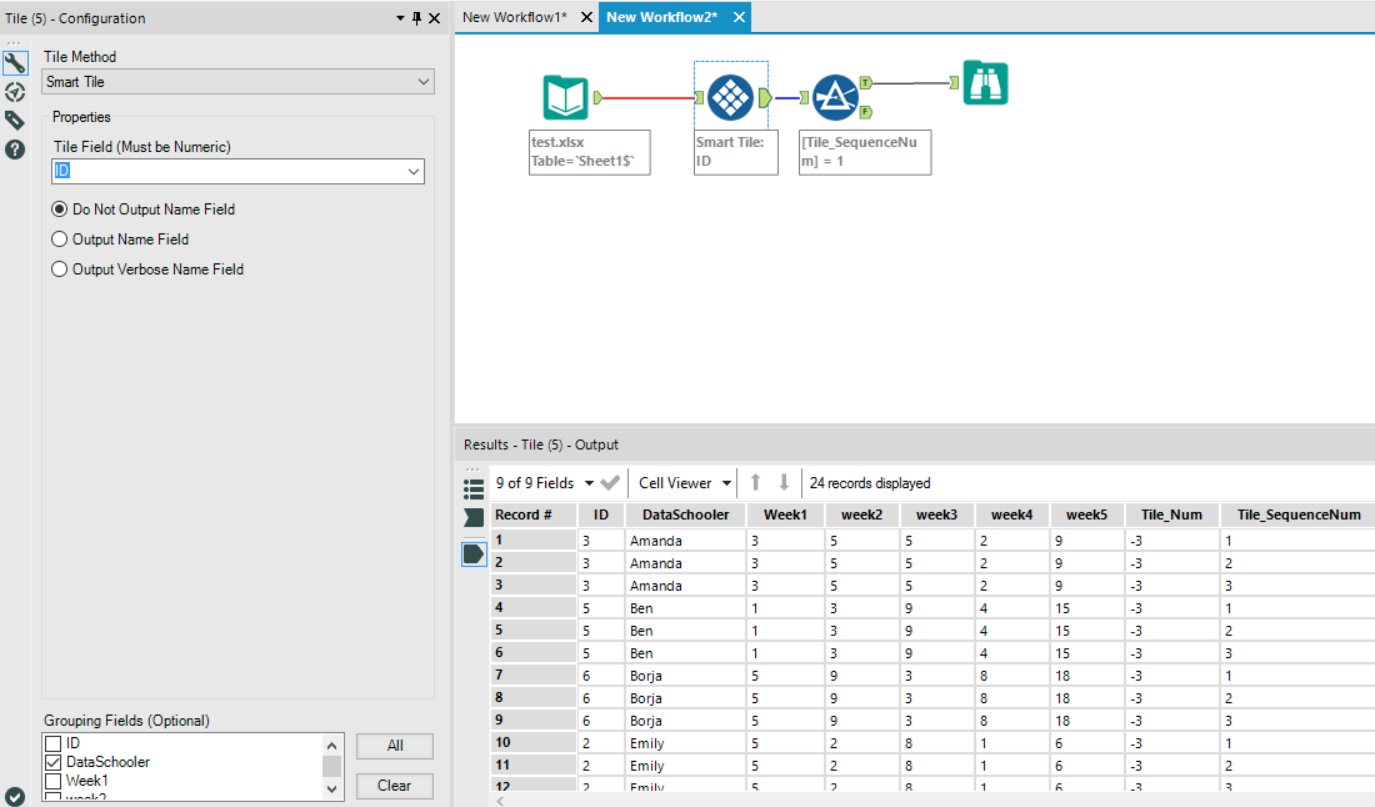Open the wrench configuration icon
This screenshot has width=1375, height=807.
[15, 63]
